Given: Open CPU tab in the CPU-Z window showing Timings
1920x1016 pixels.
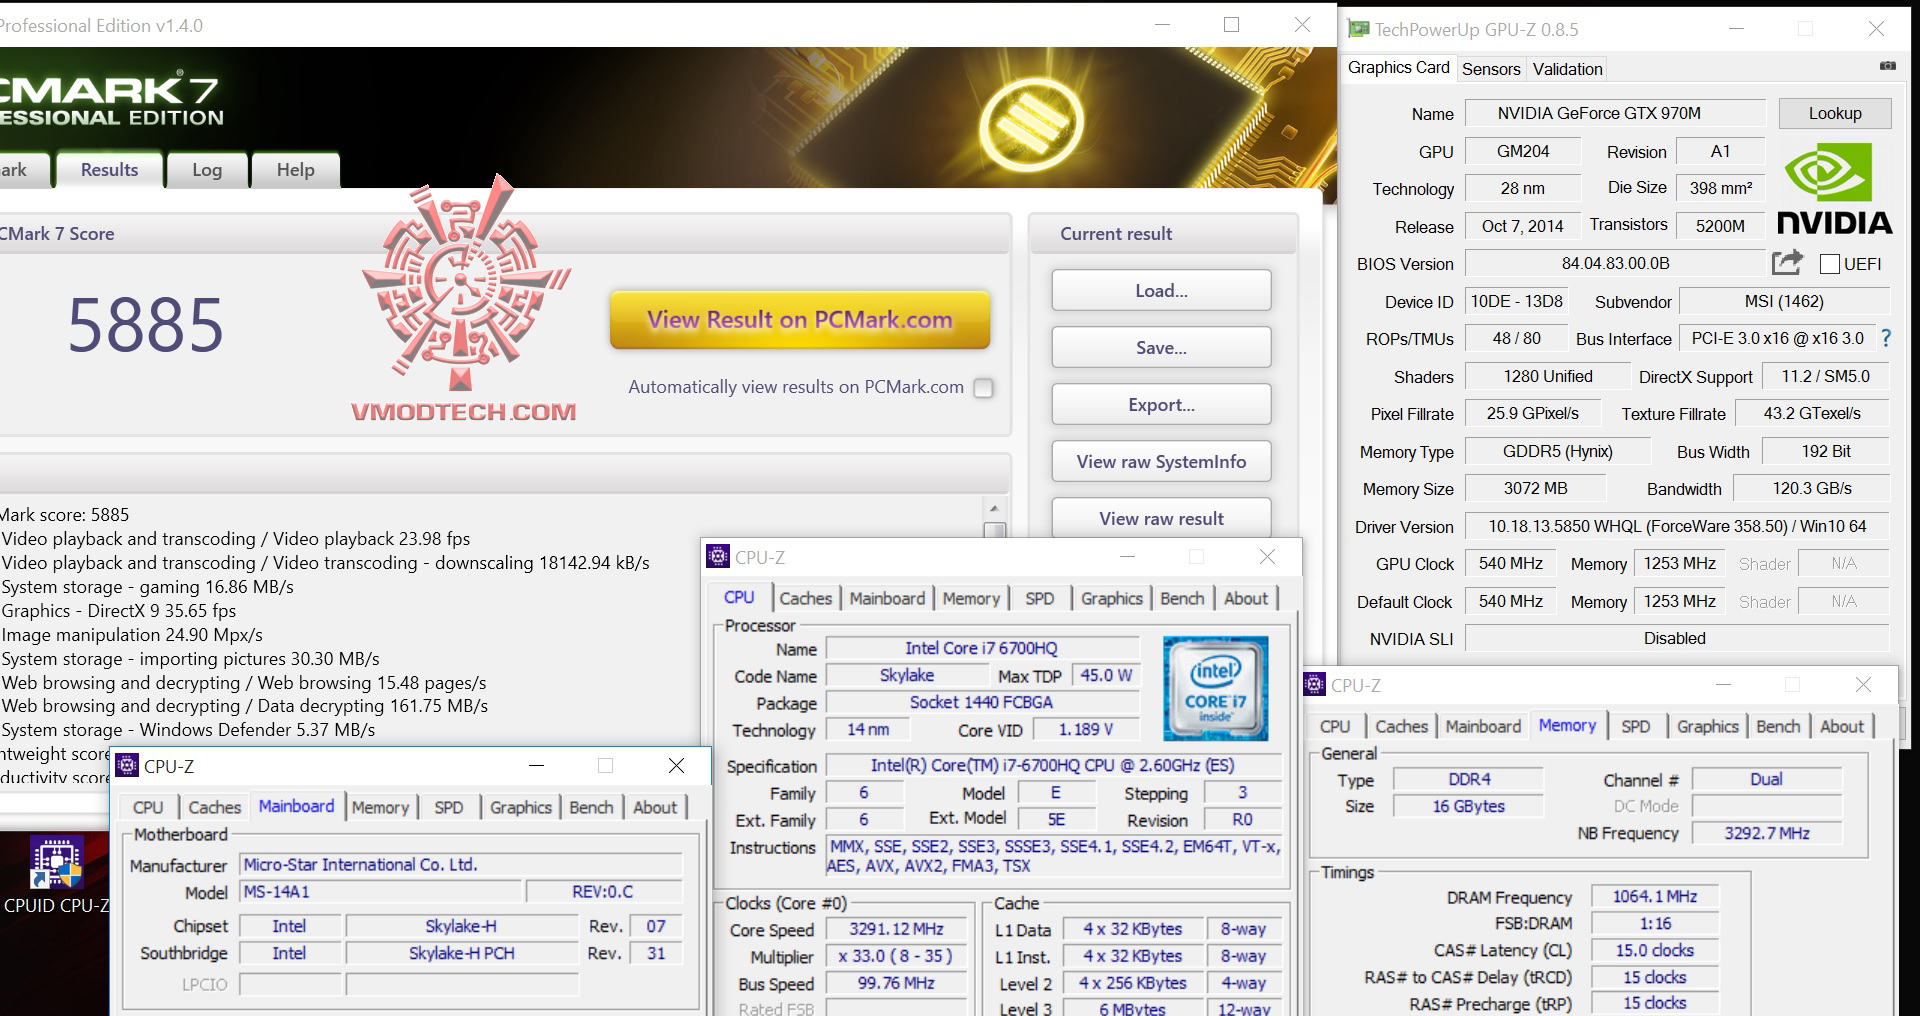Looking at the screenshot, I should (x=1335, y=727).
